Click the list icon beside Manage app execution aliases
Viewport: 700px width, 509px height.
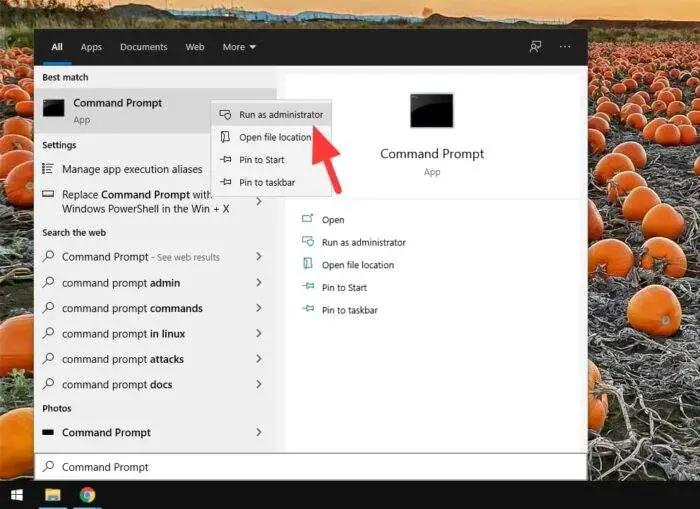(48, 169)
